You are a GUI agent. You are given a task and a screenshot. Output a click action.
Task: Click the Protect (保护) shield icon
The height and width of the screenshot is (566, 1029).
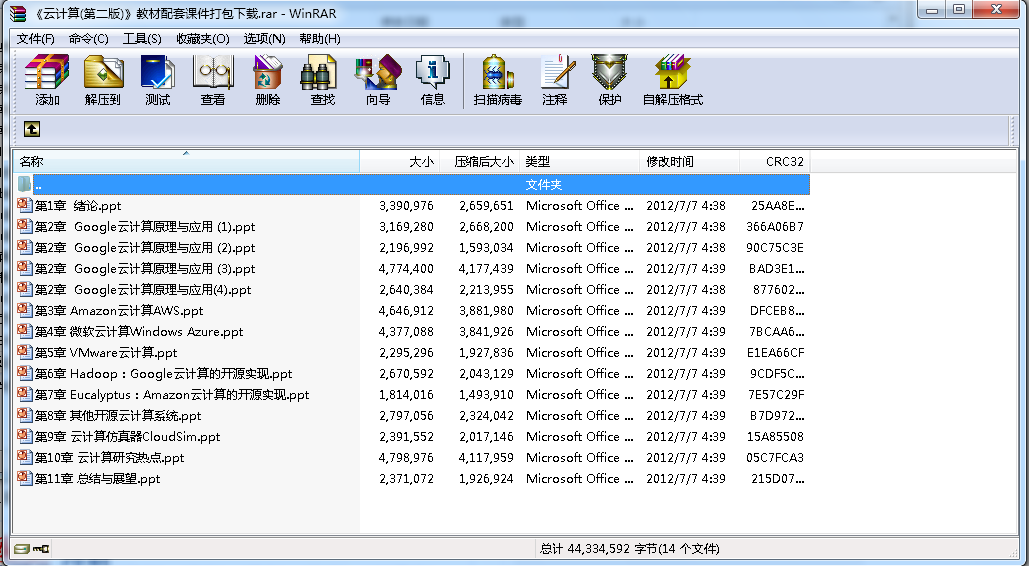coord(610,80)
